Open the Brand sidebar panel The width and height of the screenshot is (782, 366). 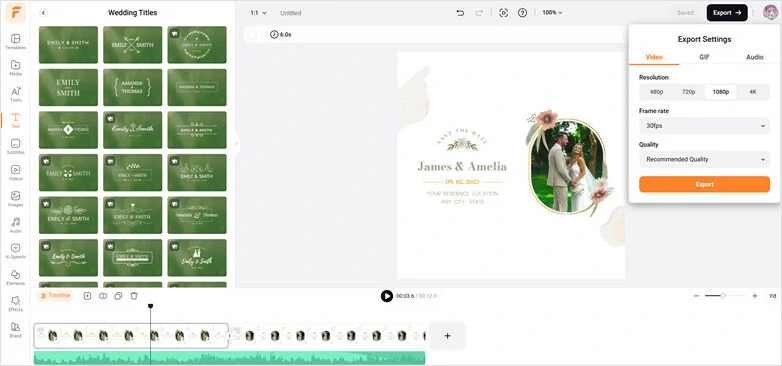[15, 330]
